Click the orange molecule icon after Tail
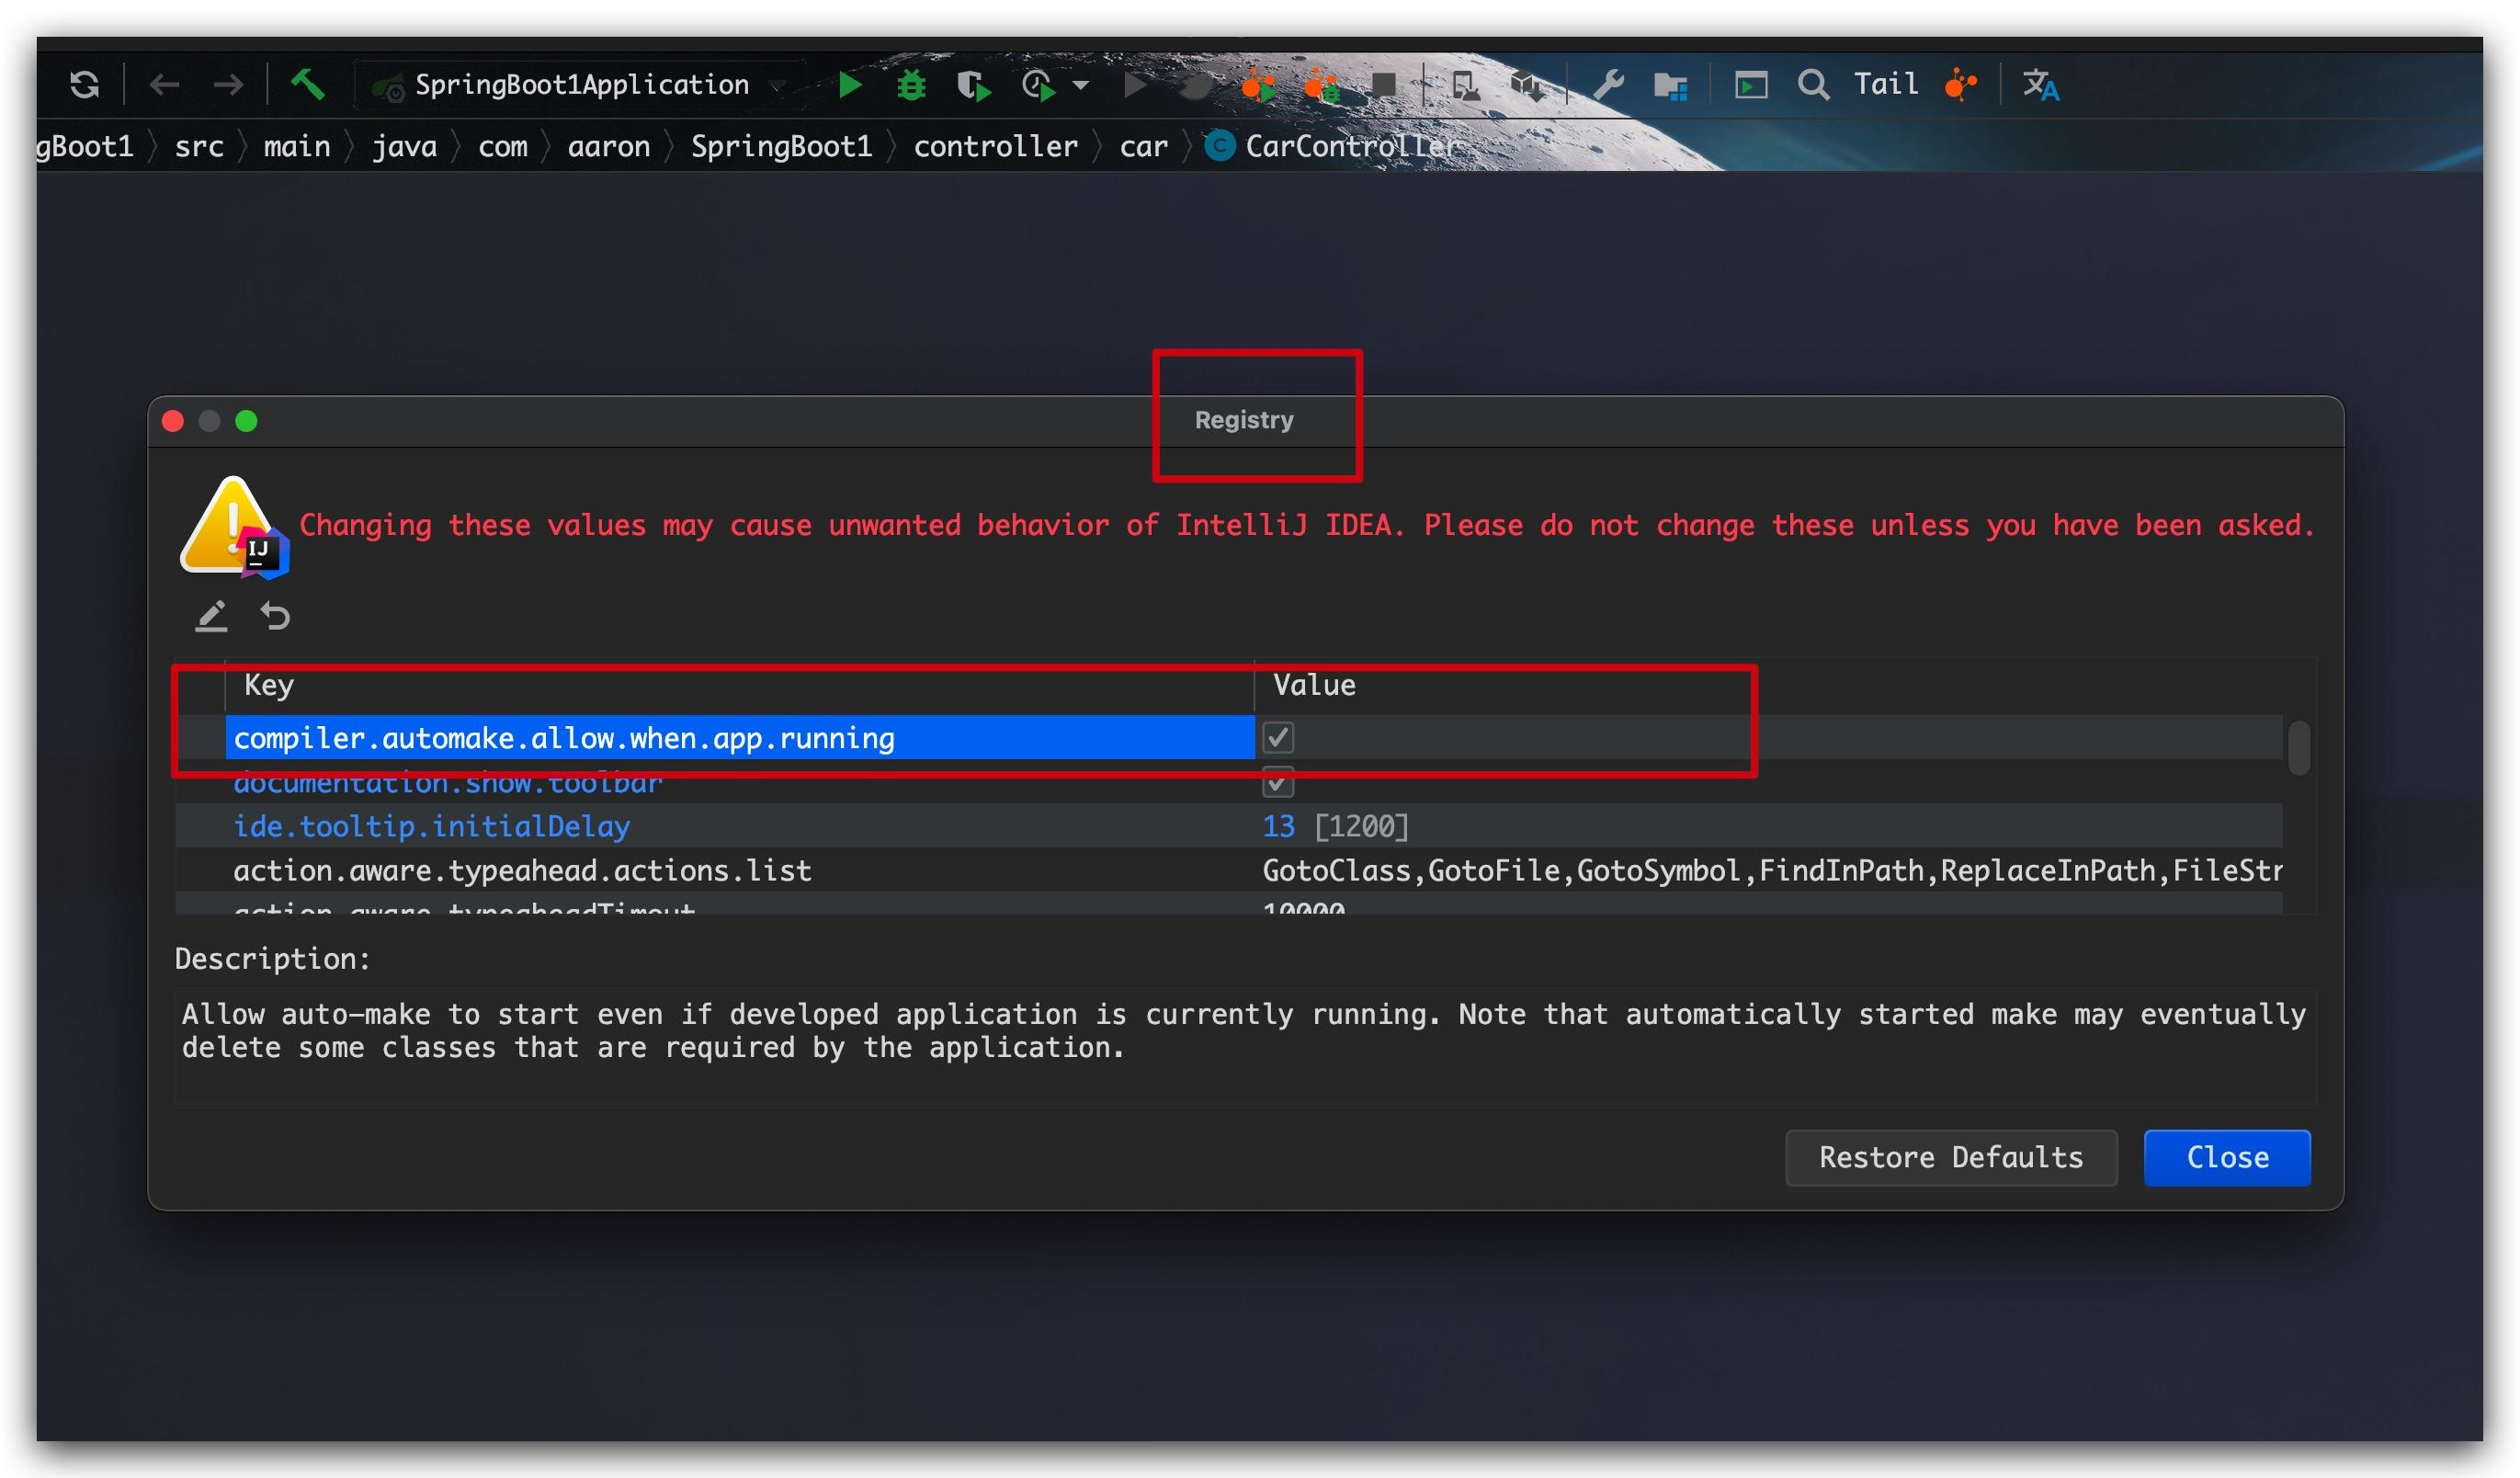 click(1961, 85)
